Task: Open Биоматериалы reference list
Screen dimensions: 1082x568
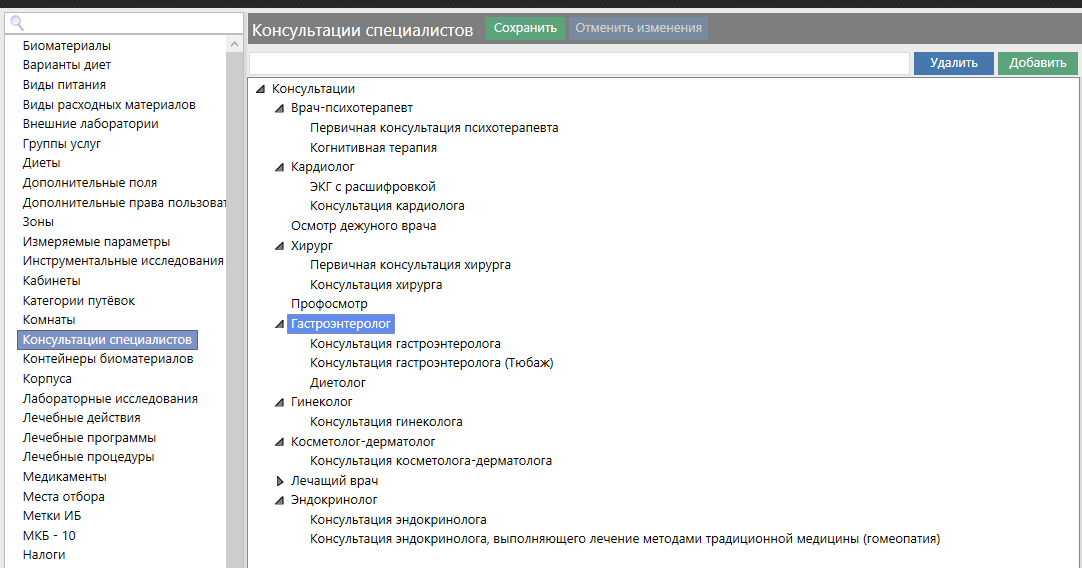Action: (x=66, y=46)
